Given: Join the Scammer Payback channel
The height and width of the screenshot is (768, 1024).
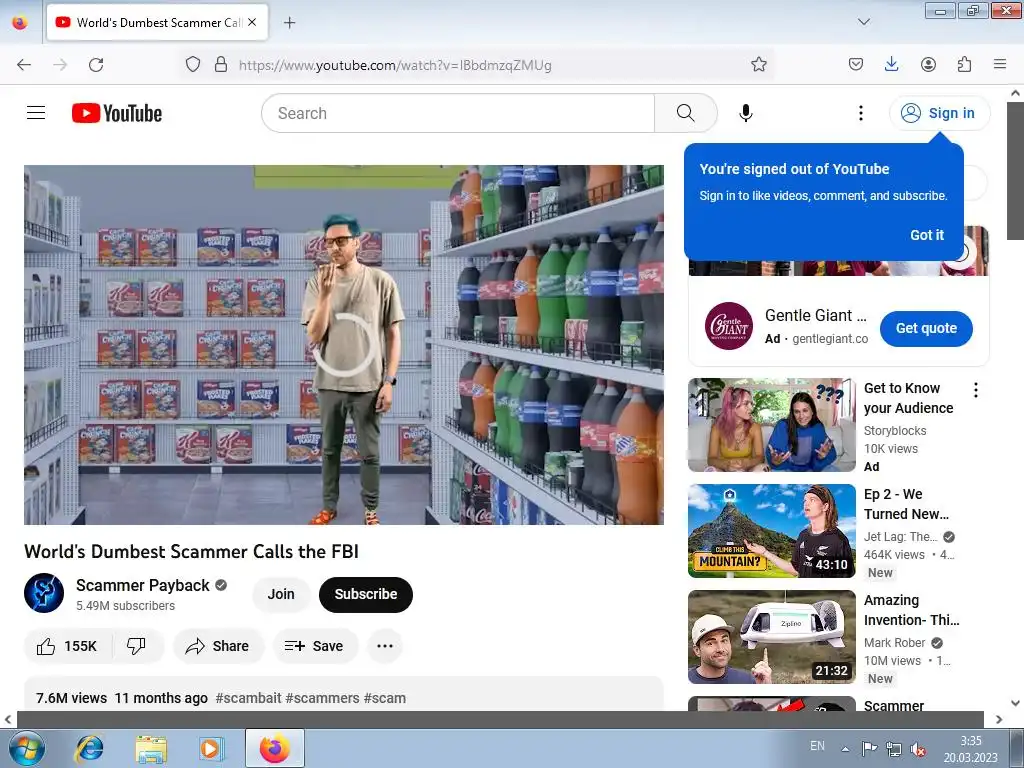Looking at the screenshot, I should (x=281, y=594).
